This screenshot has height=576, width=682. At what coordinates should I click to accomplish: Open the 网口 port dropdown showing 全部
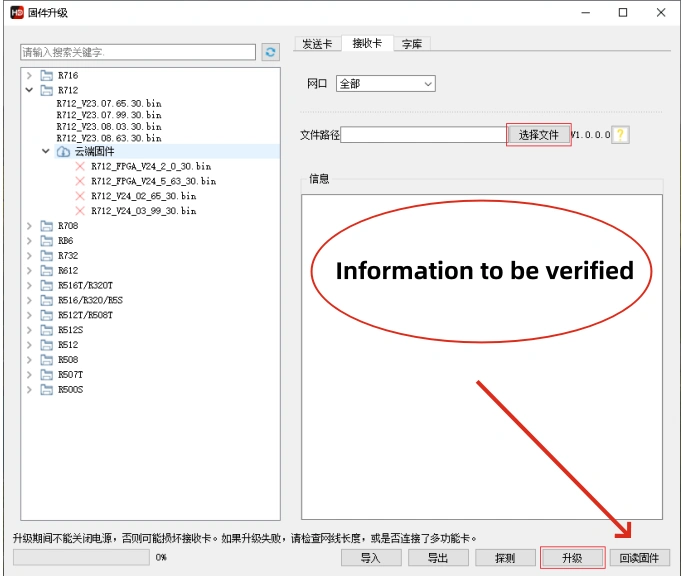click(385, 84)
